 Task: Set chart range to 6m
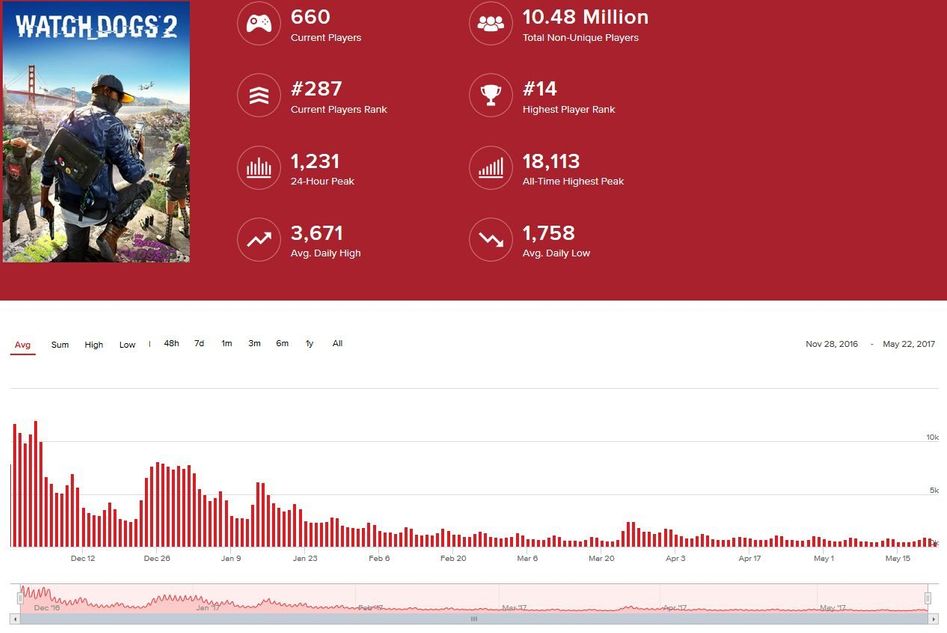pos(282,343)
